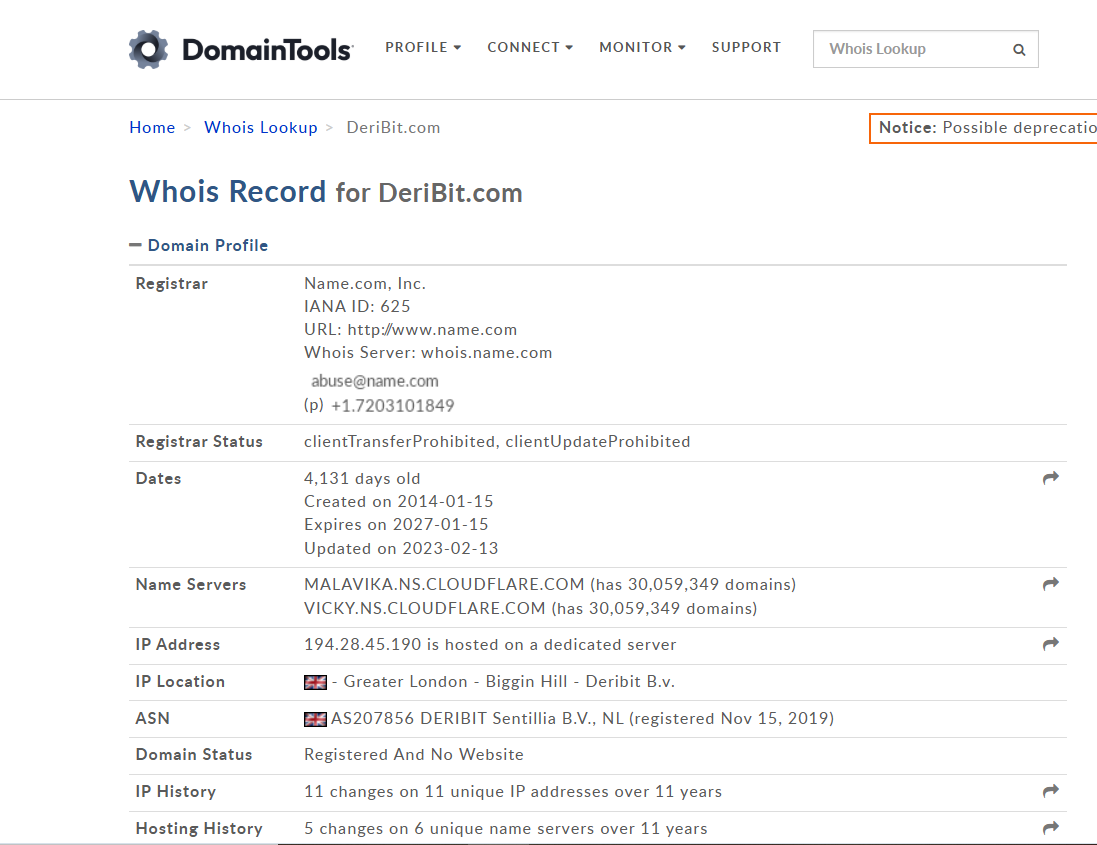Image resolution: width=1097 pixels, height=845 pixels.
Task: Click the Registrar Status row label
Action: pos(199,441)
